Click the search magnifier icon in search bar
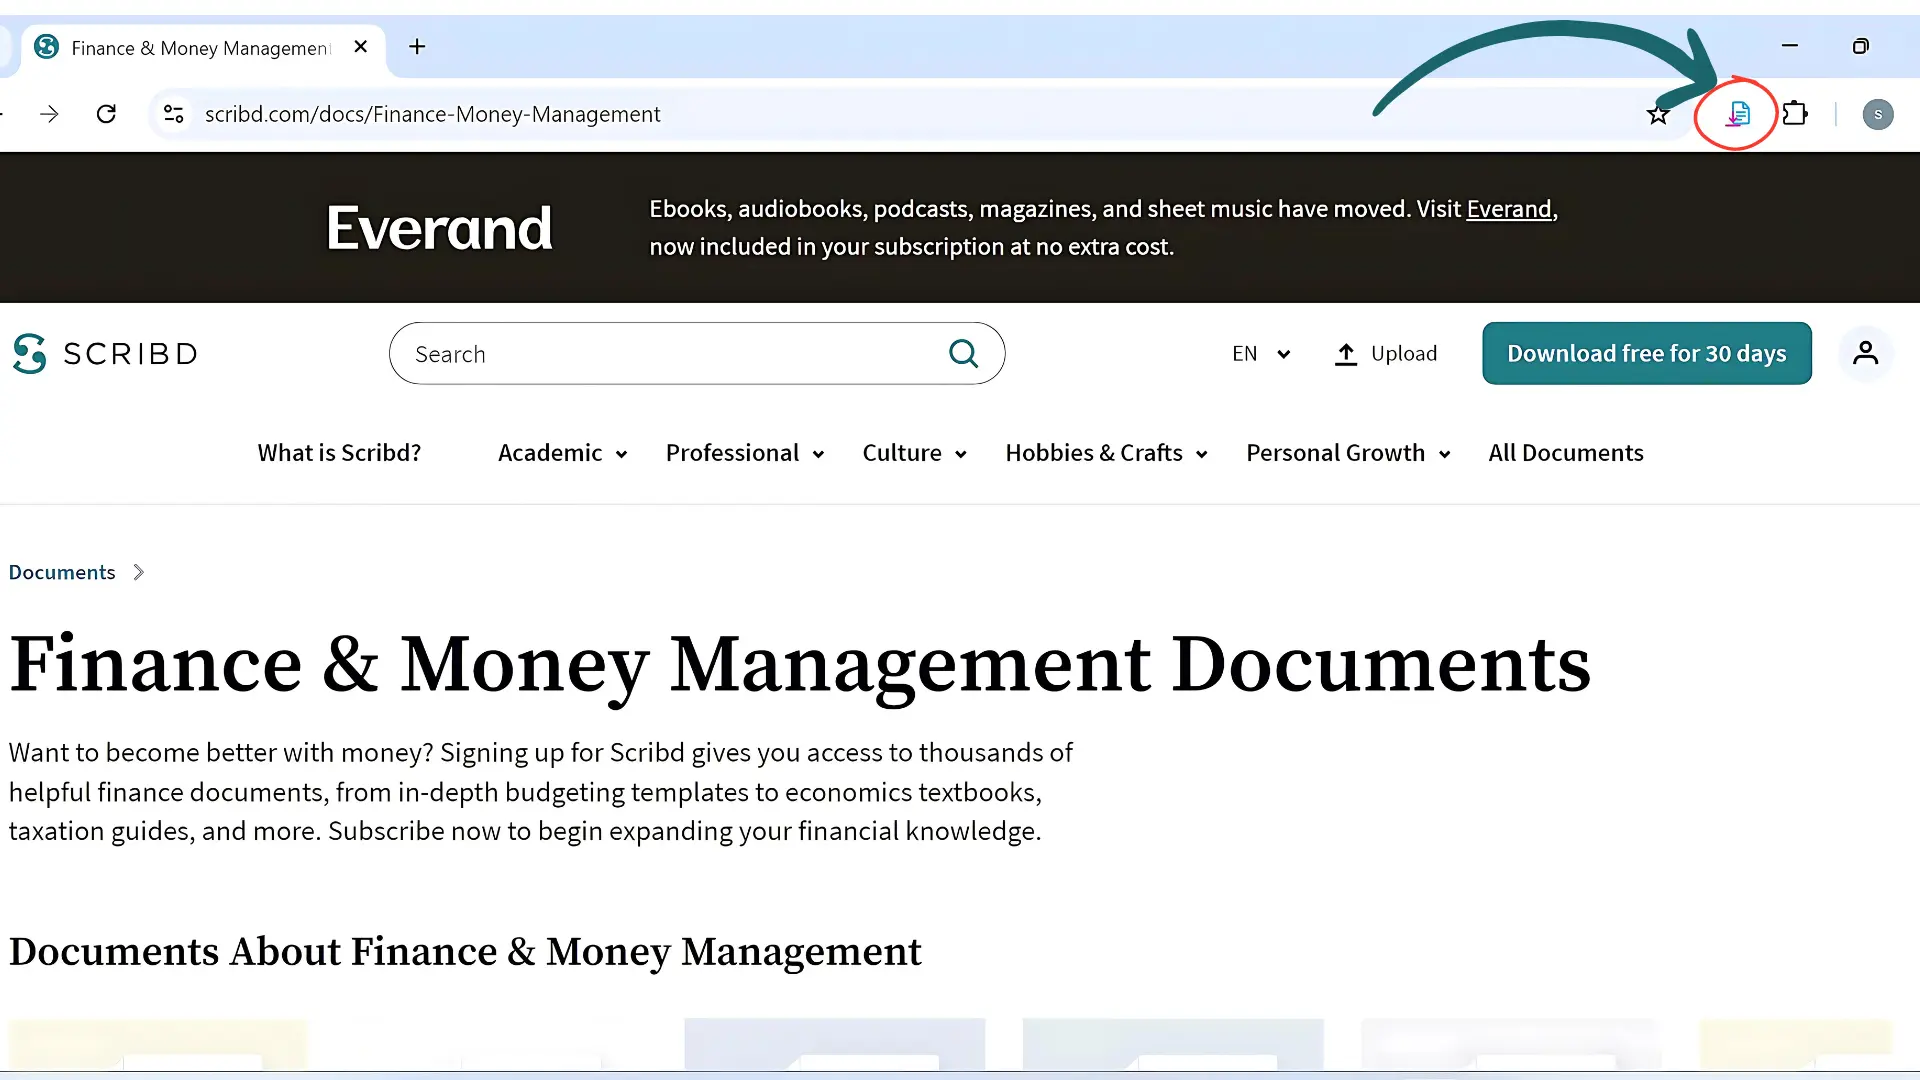The width and height of the screenshot is (1920, 1080). point(963,353)
